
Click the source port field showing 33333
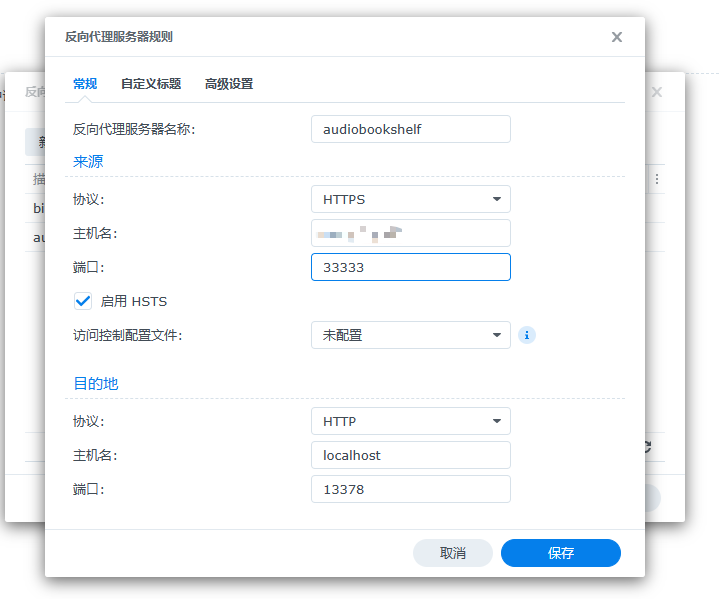[x=410, y=267]
